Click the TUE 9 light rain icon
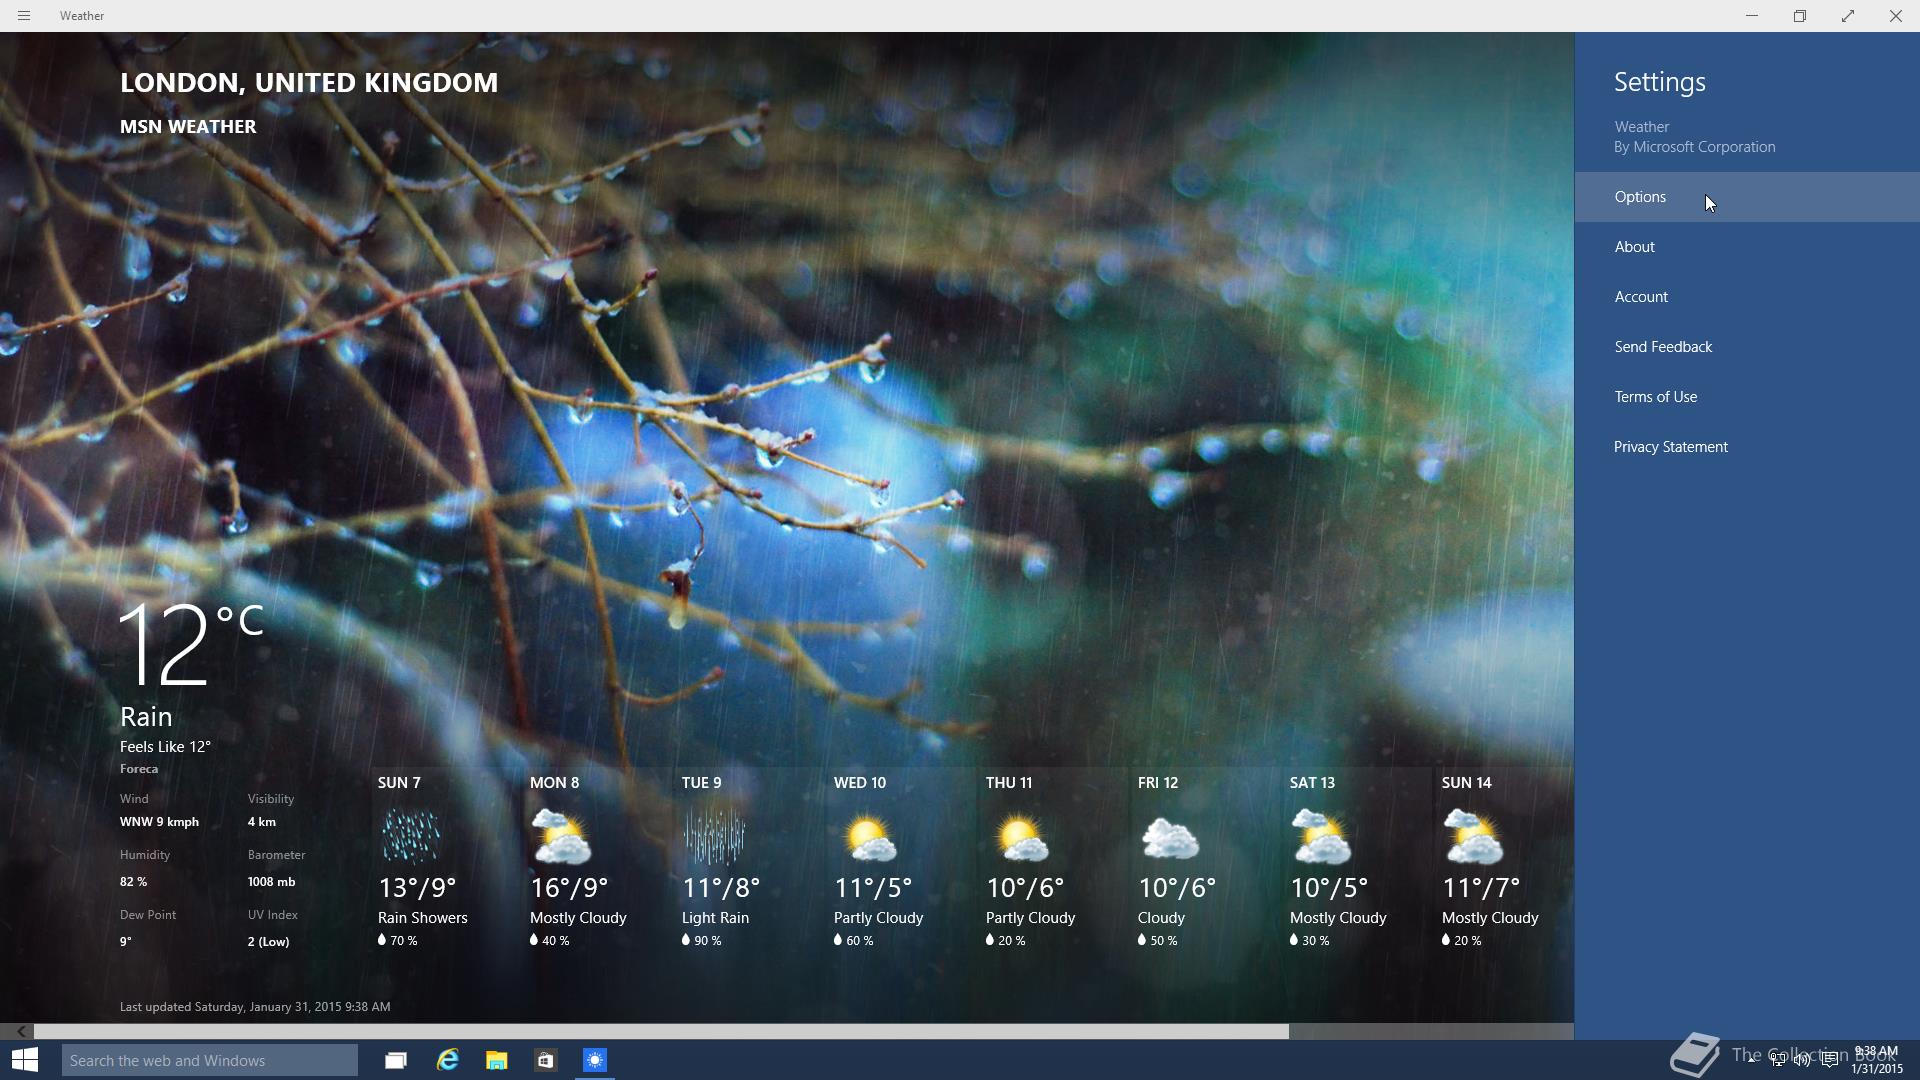This screenshot has height=1080, width=1920. coord(714,836)
